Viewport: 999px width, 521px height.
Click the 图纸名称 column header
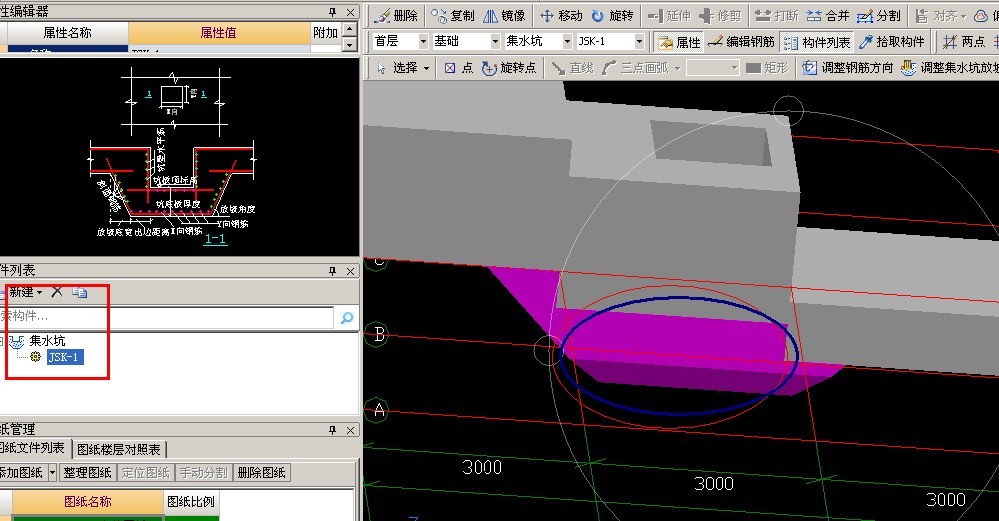tap(88, 502)
